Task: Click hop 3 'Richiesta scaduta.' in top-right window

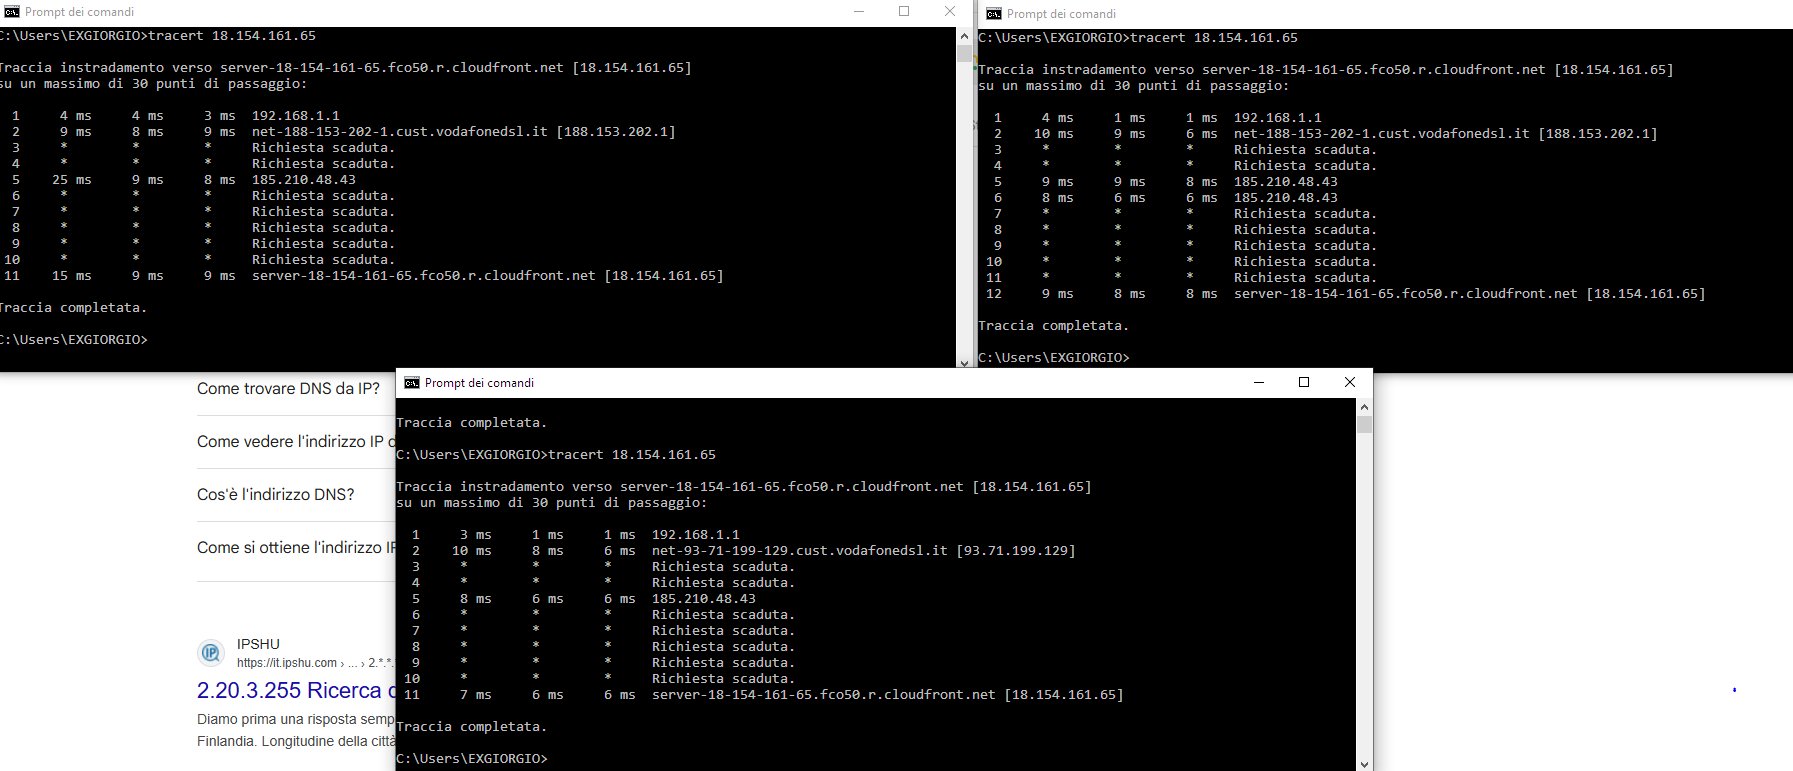Action: pos(1306,150)
